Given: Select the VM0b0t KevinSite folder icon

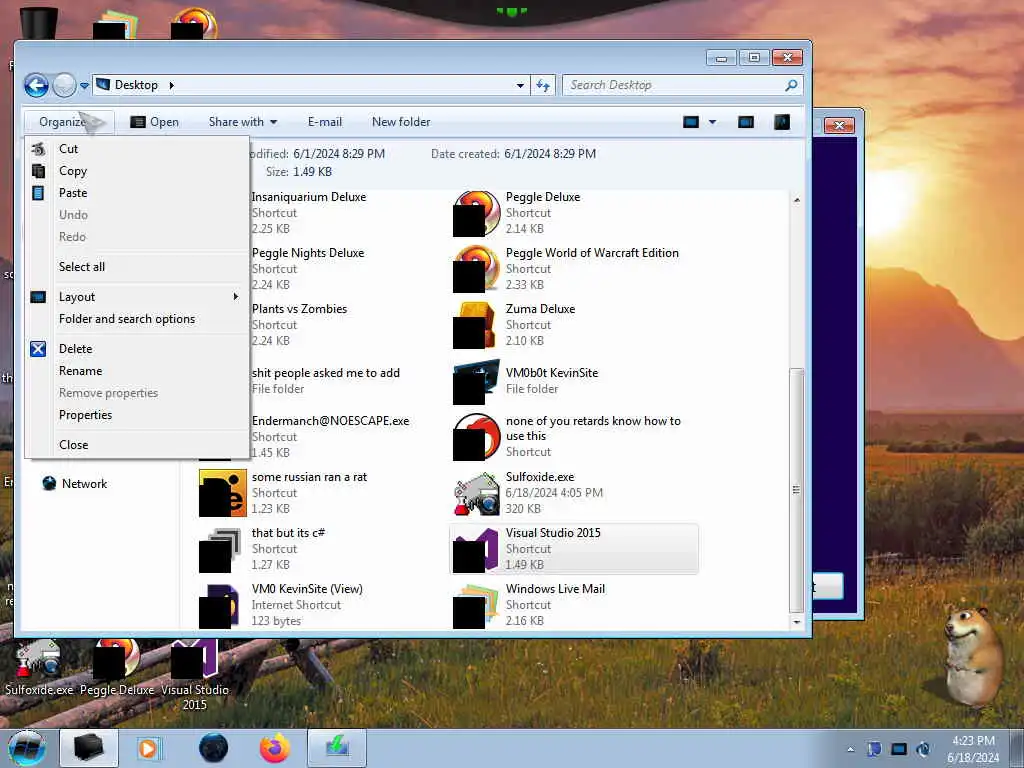Looking at the screenshot, I should pyautogui.click(x=477, y=381).
